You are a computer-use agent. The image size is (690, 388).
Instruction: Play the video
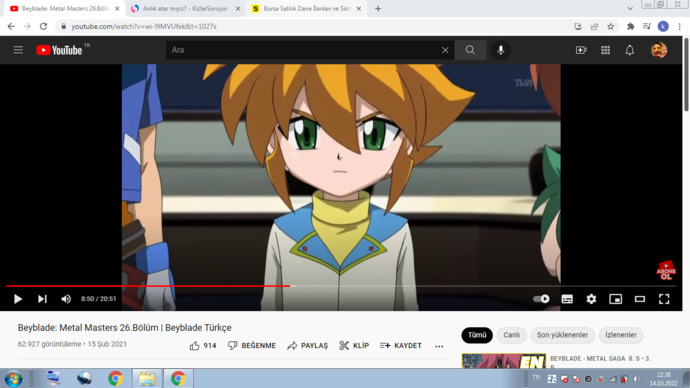(18, 299)
